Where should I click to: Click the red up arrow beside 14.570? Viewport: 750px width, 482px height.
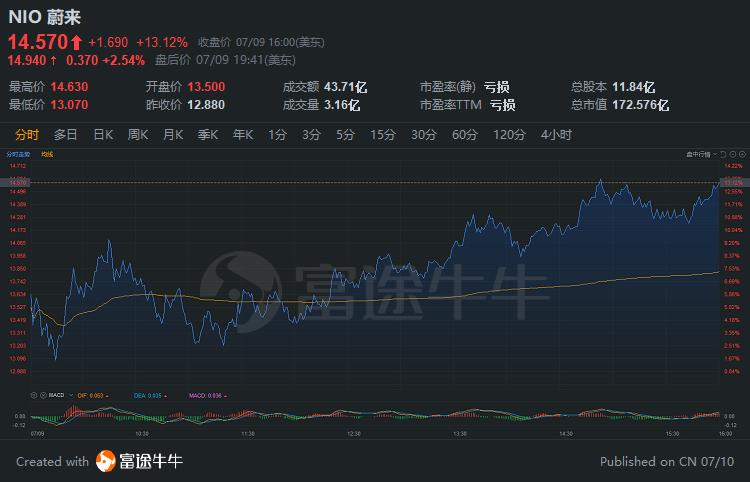point(77,43)
